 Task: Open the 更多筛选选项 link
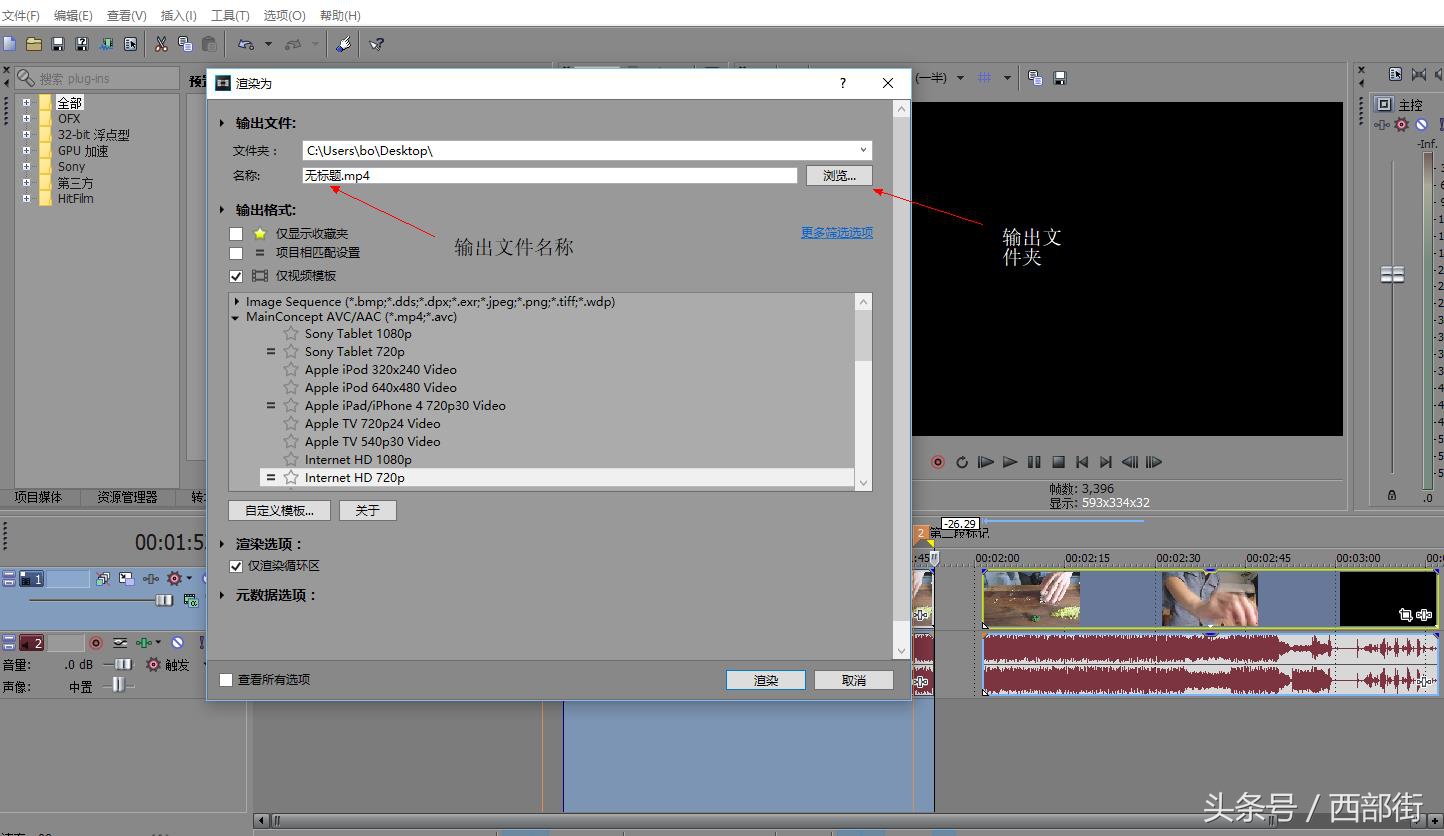coord(836,233)
